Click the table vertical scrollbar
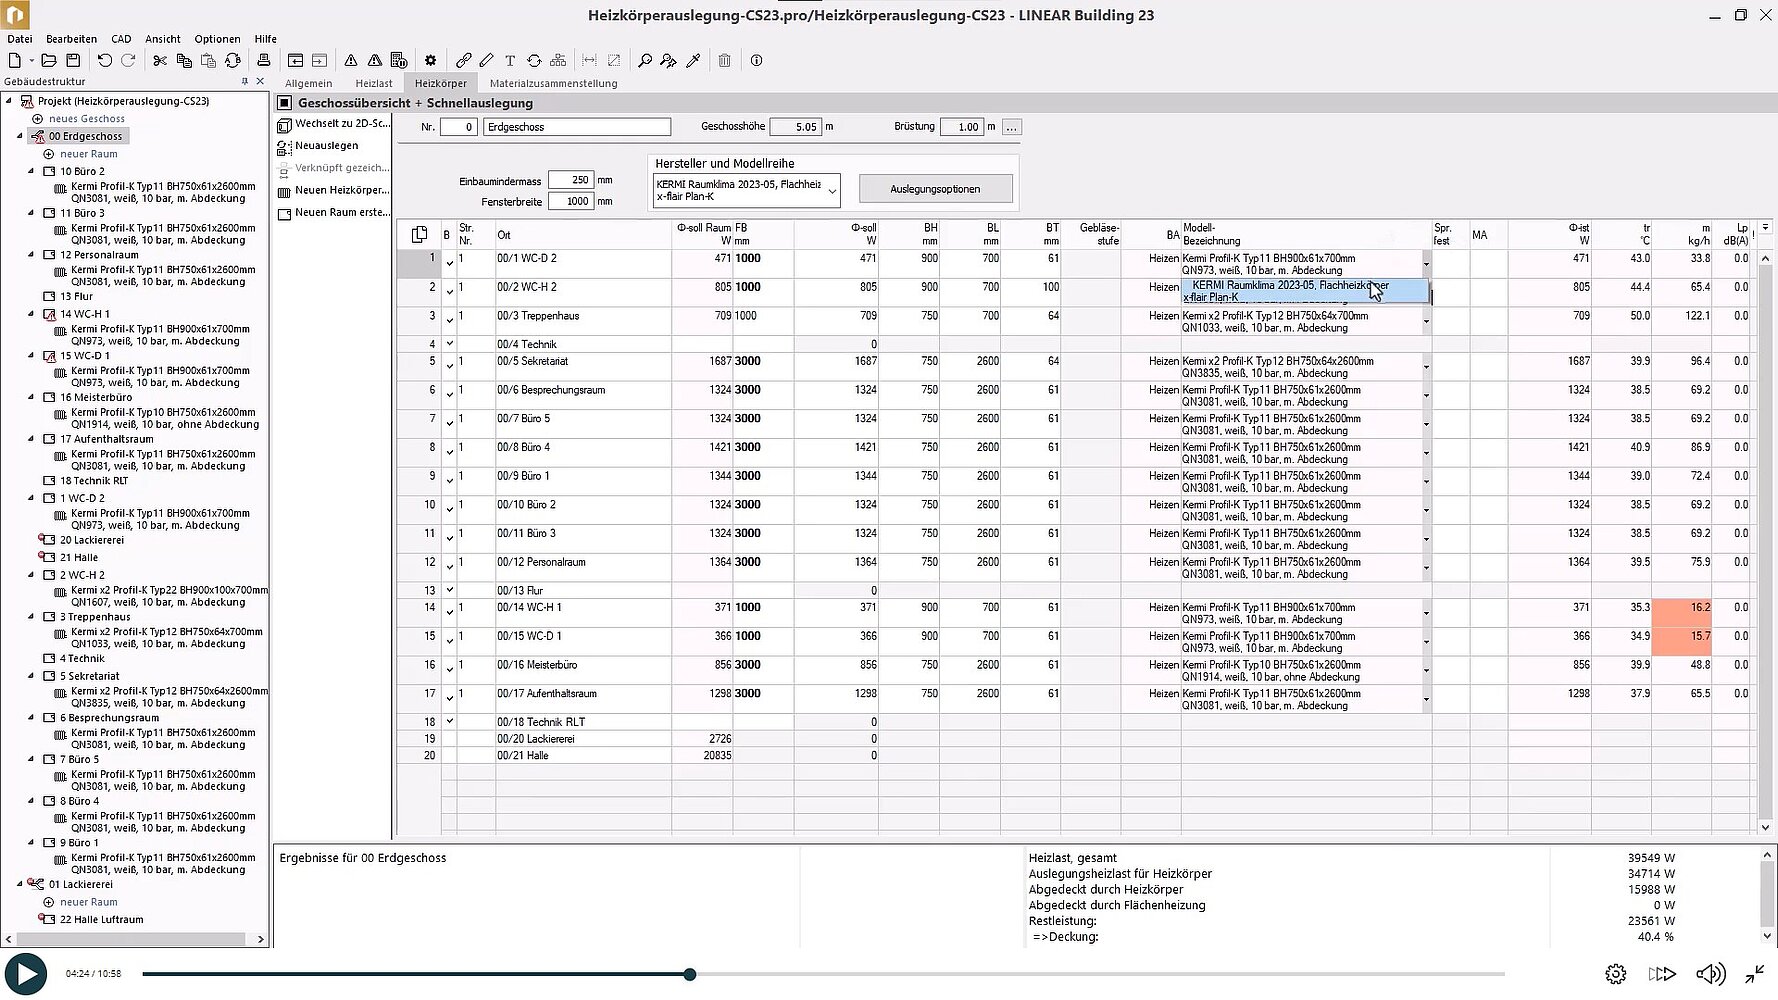Screen dimensions: 1778x1000 (x=1764, y=542)
